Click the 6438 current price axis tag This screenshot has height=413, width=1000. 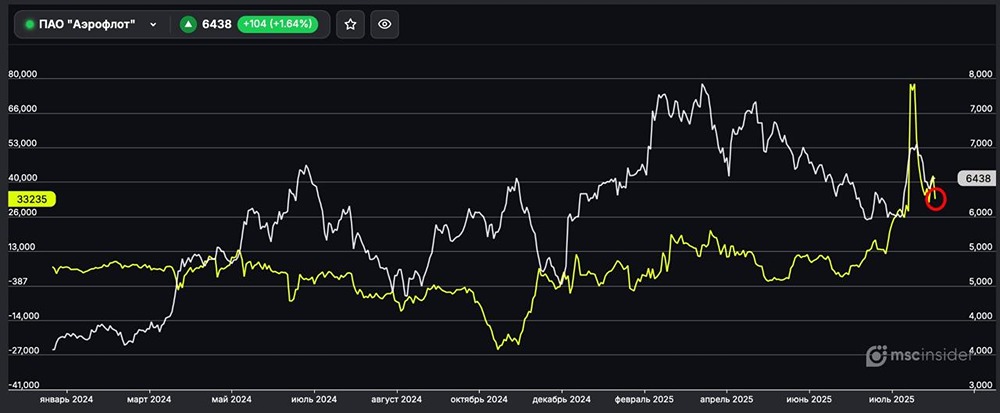[x=972, y=178]
